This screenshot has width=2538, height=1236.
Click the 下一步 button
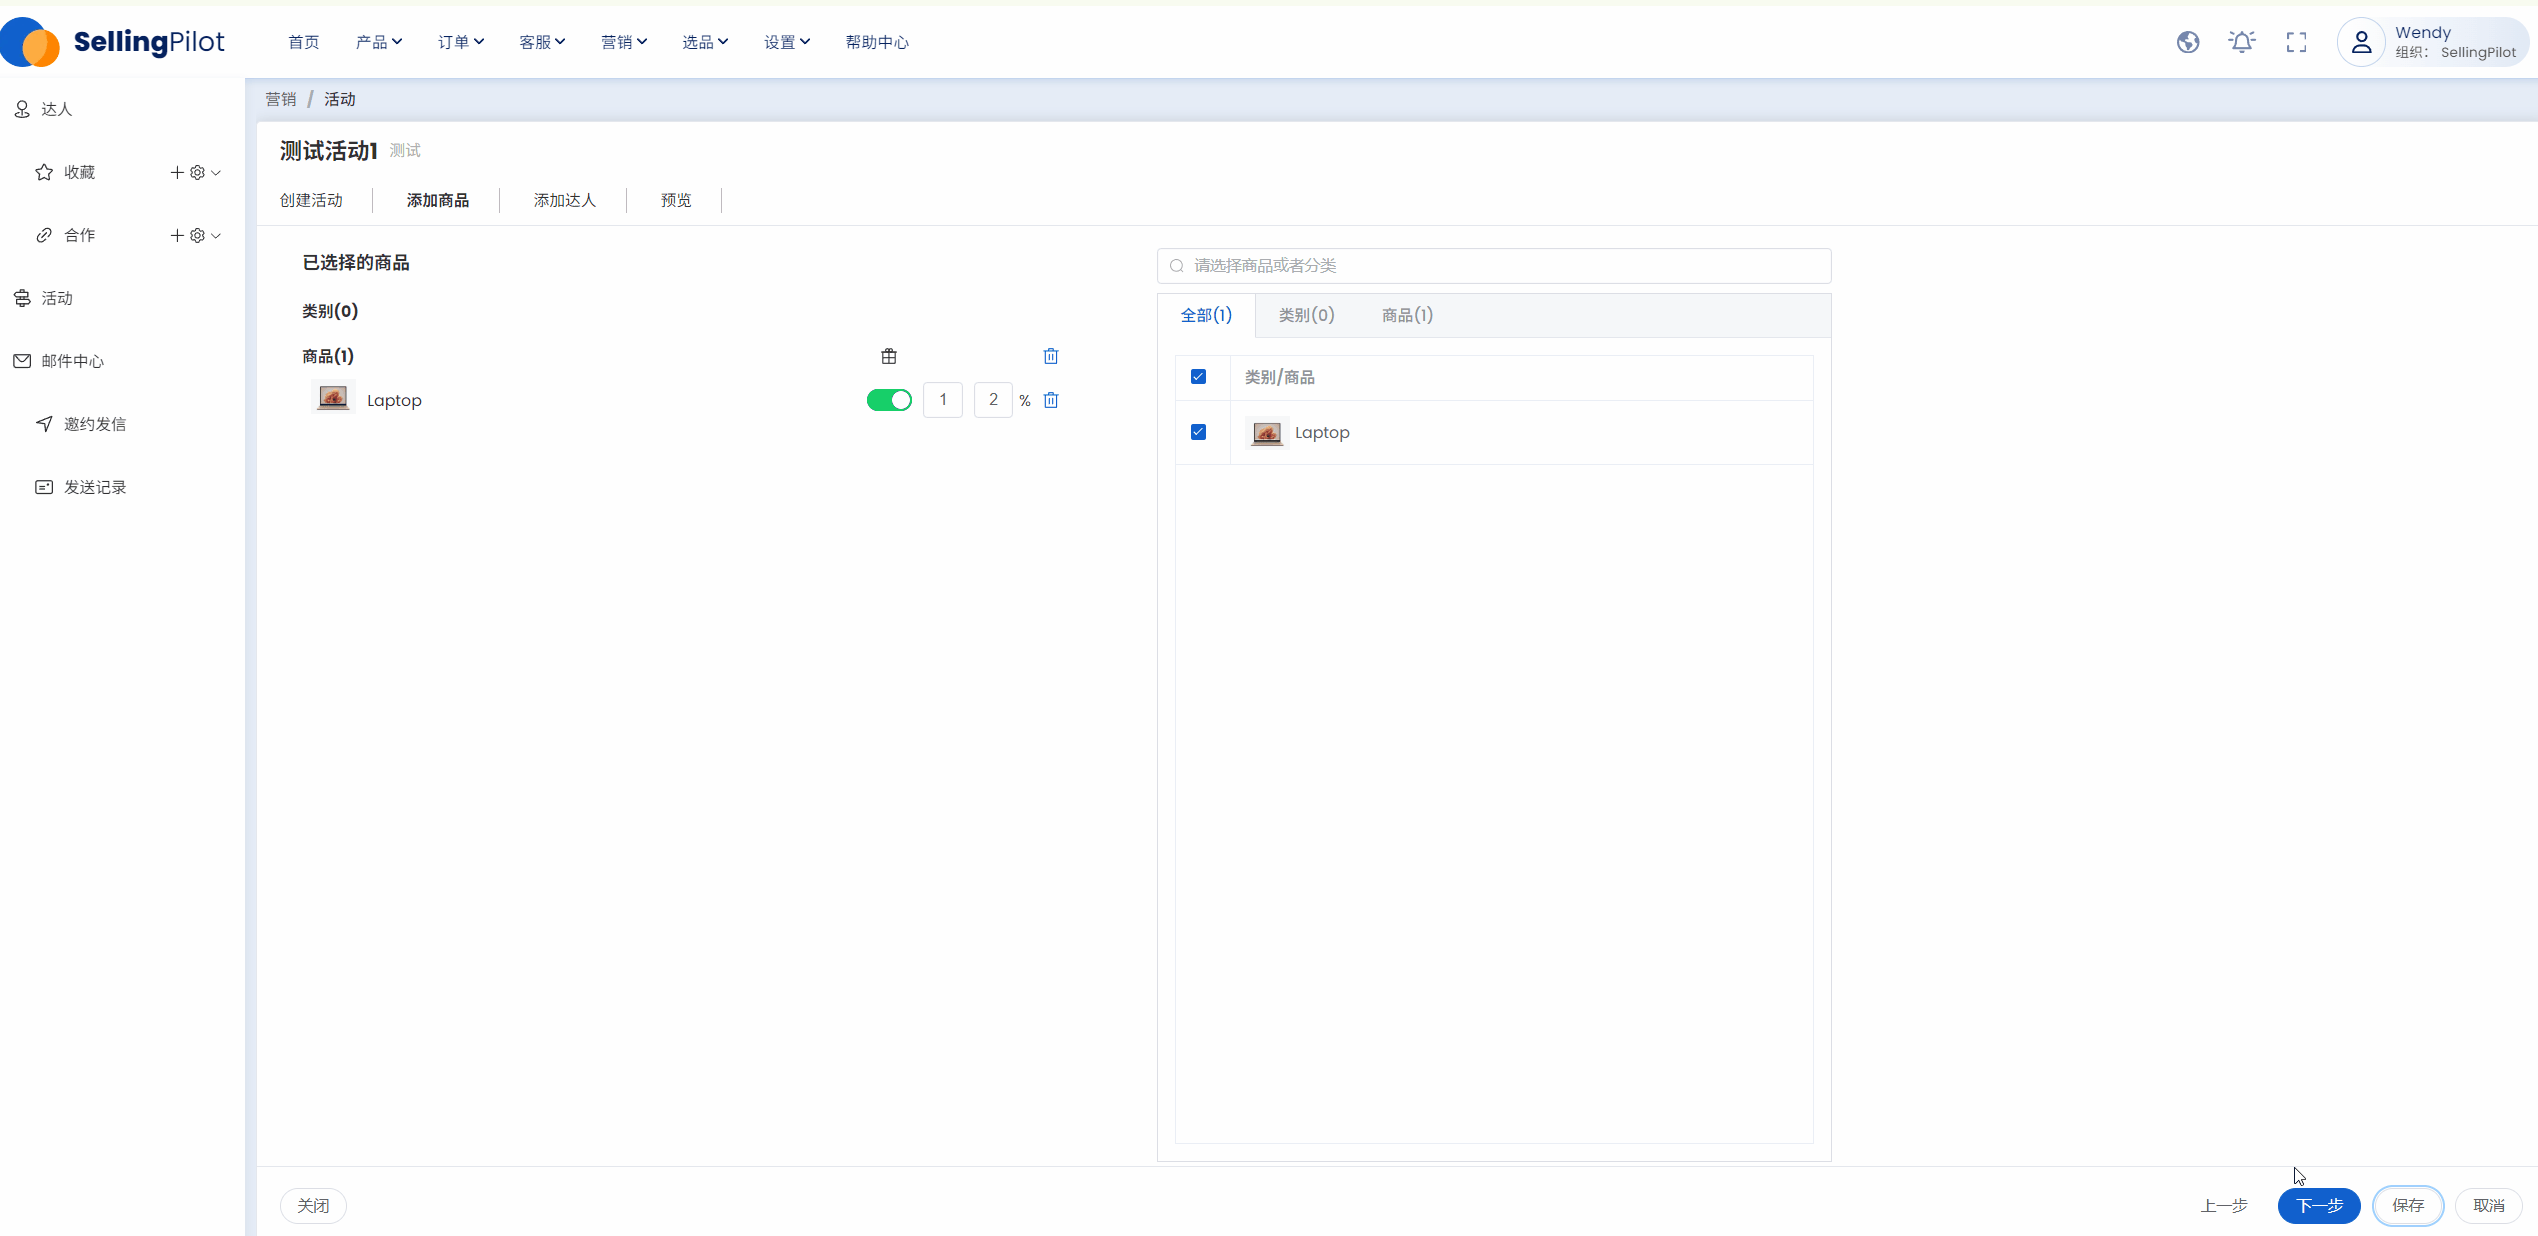[x=2318, y=1205]
